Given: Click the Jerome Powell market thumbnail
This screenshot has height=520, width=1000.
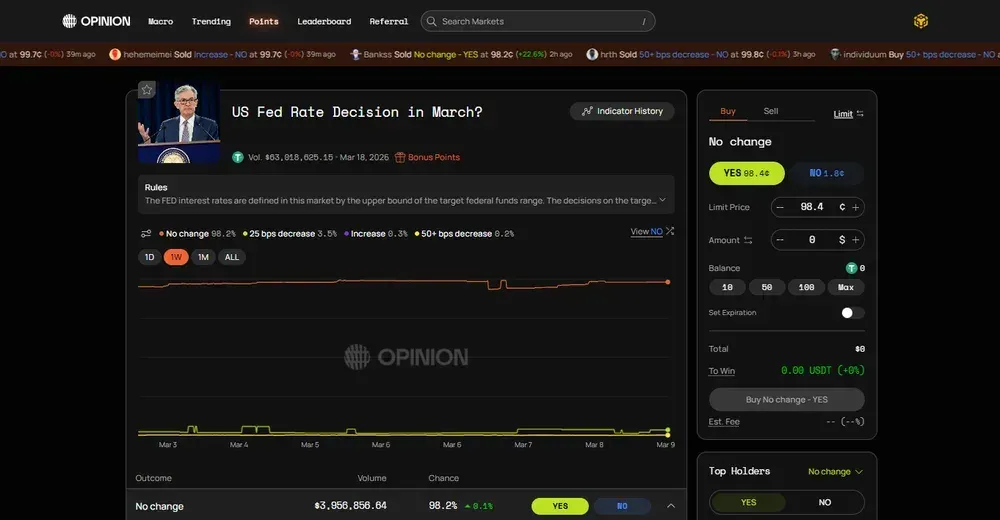Looking at the screenshot, I should 179,122.
